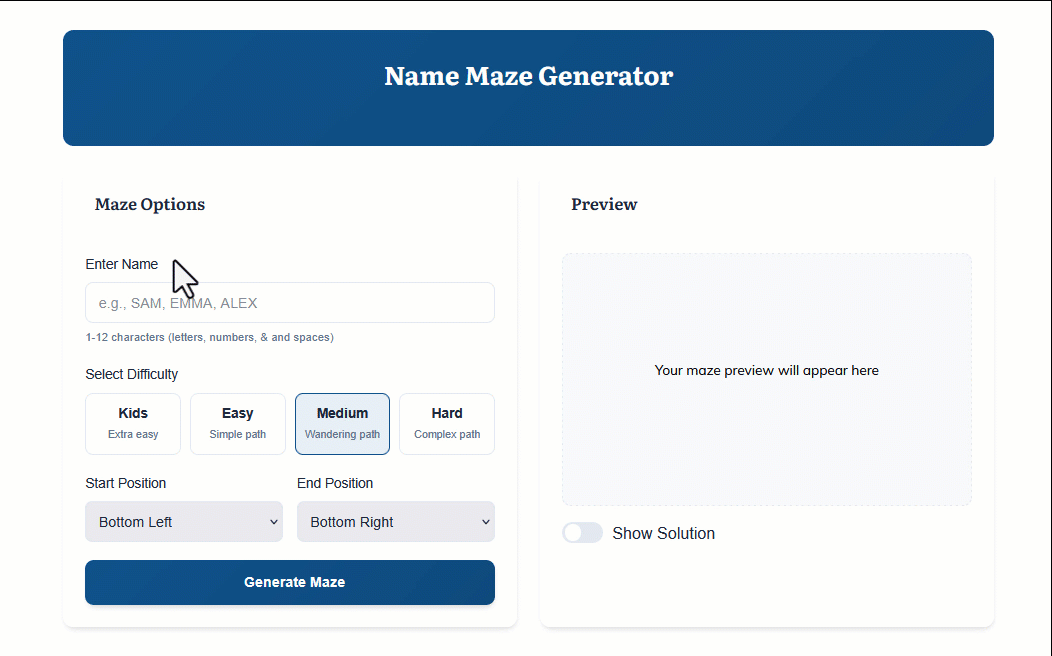Click the Generate Maze button
The height and width of the screenshot is (656, 1052).
(x=290, y=582)
